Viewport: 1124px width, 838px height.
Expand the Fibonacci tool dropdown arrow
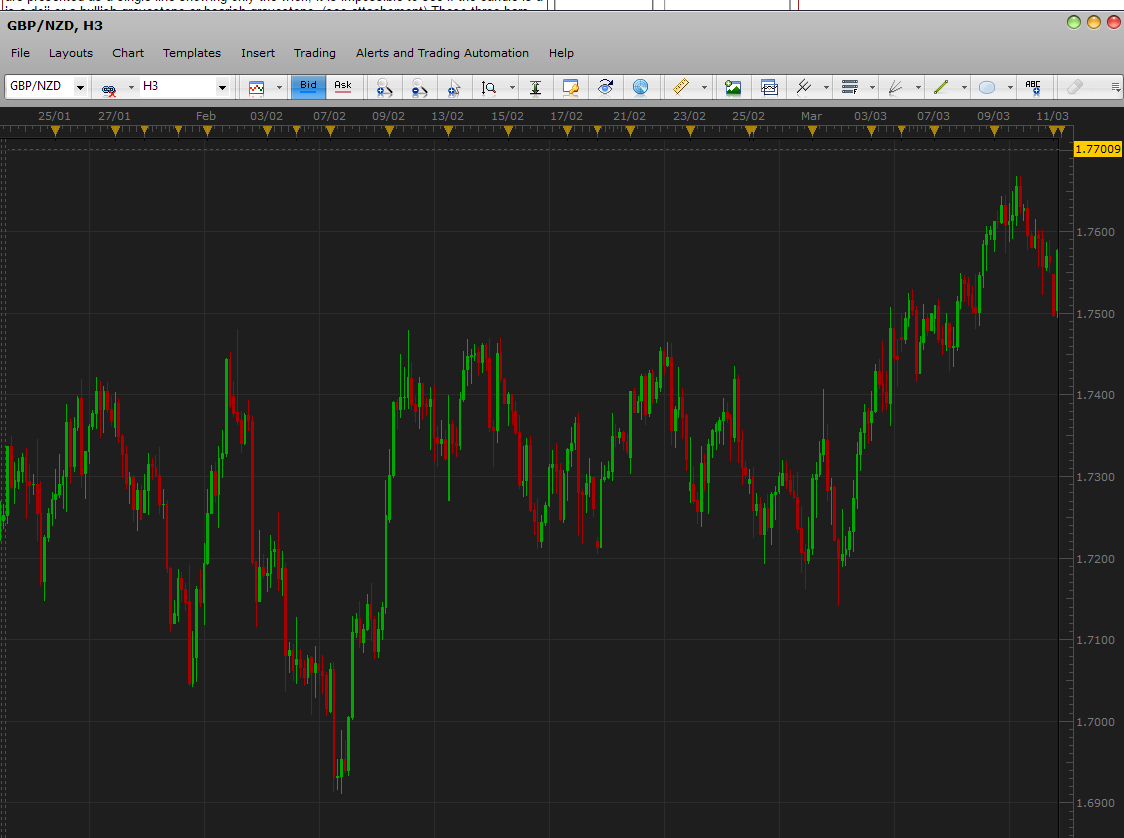tap(872, 87)
